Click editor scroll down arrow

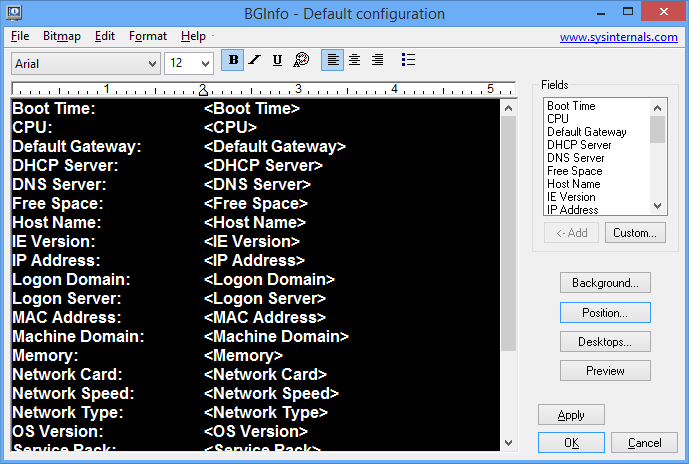(x=508, y=442)
